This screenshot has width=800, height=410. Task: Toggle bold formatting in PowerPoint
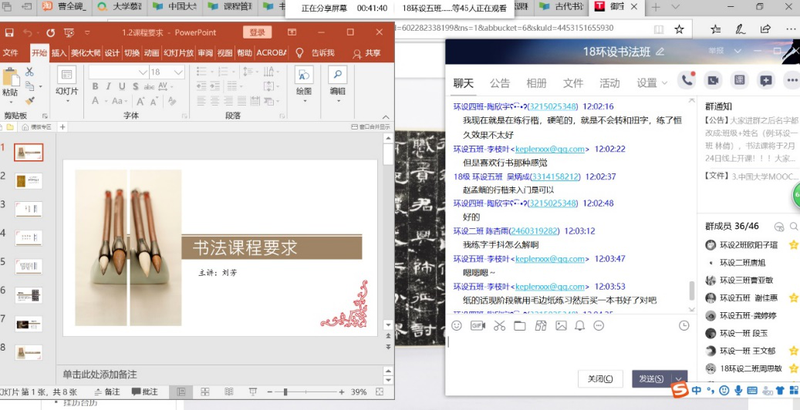pyautogui.click(x=95, y=87)
